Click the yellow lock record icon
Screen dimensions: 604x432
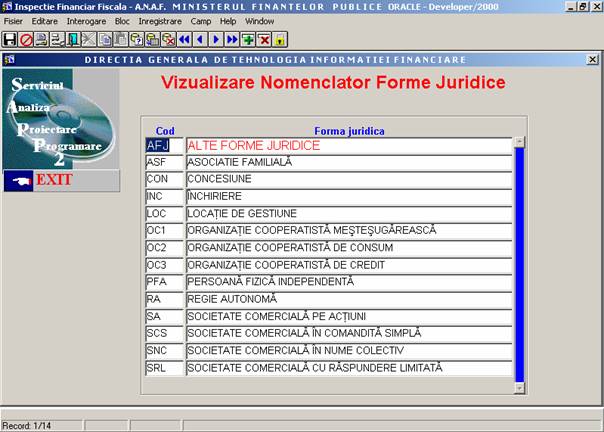(280, 40)
